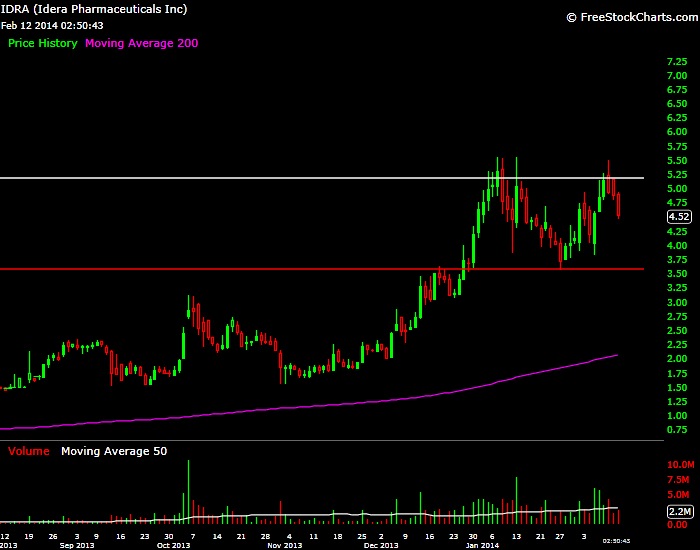
Task: Click the 14 date label on the time axis
Action: pos(217,536)
